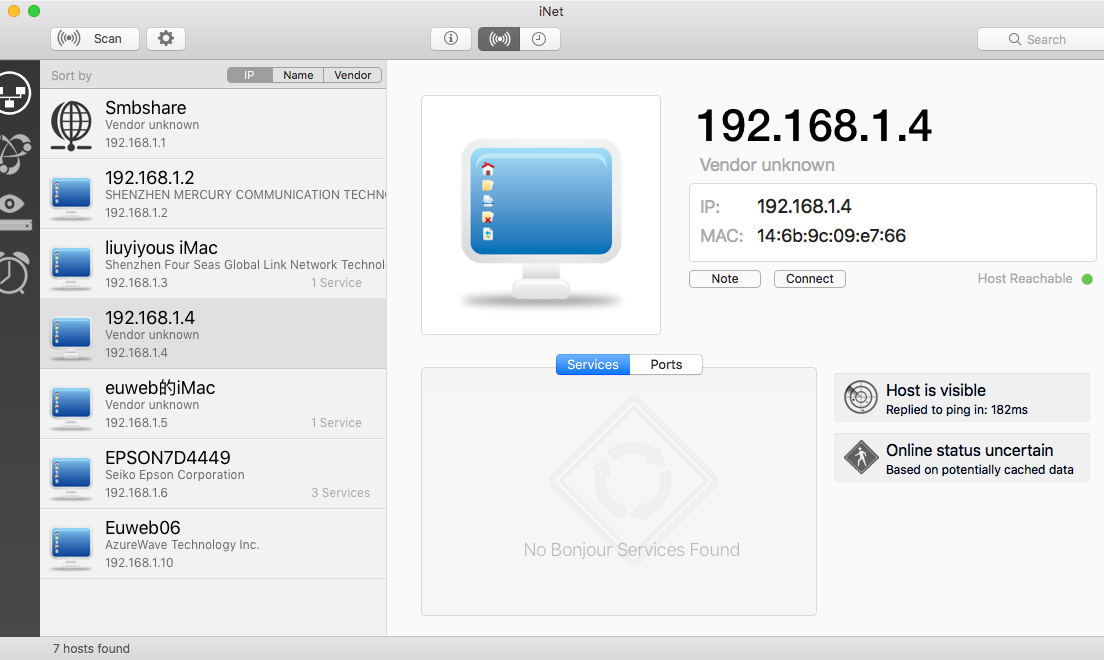
Task: Add a Note to this host
Action: [x=724, y=279]
